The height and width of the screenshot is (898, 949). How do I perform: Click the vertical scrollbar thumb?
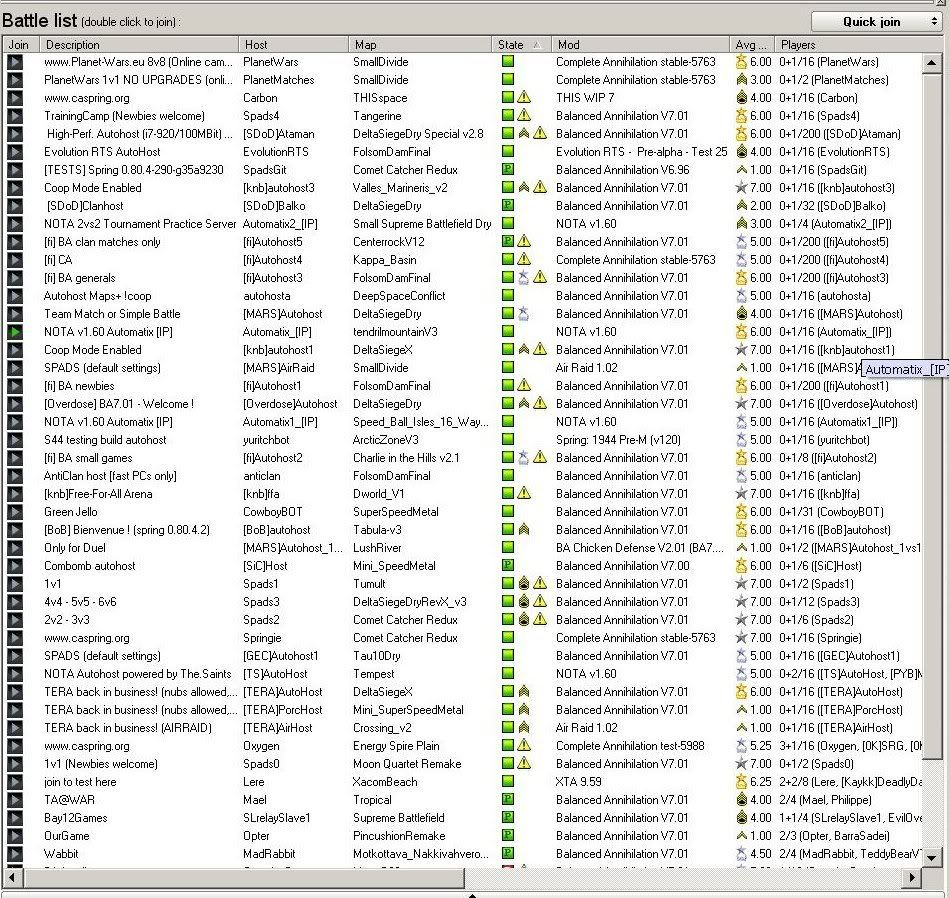pyautogui.click(x=931, y=415)
